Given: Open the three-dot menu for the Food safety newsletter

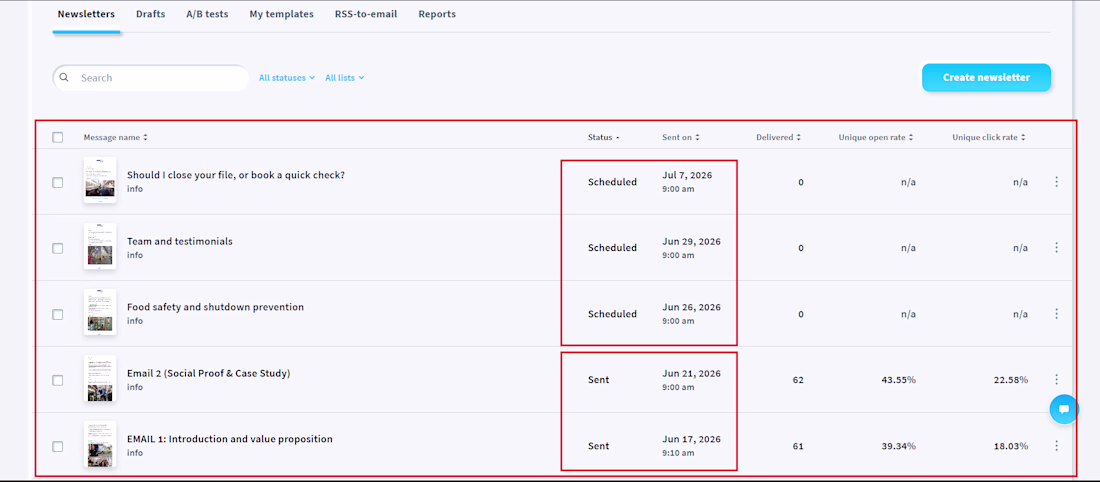Looking at the screenshot, I should pyautogui.click(x=1057, y=314).
